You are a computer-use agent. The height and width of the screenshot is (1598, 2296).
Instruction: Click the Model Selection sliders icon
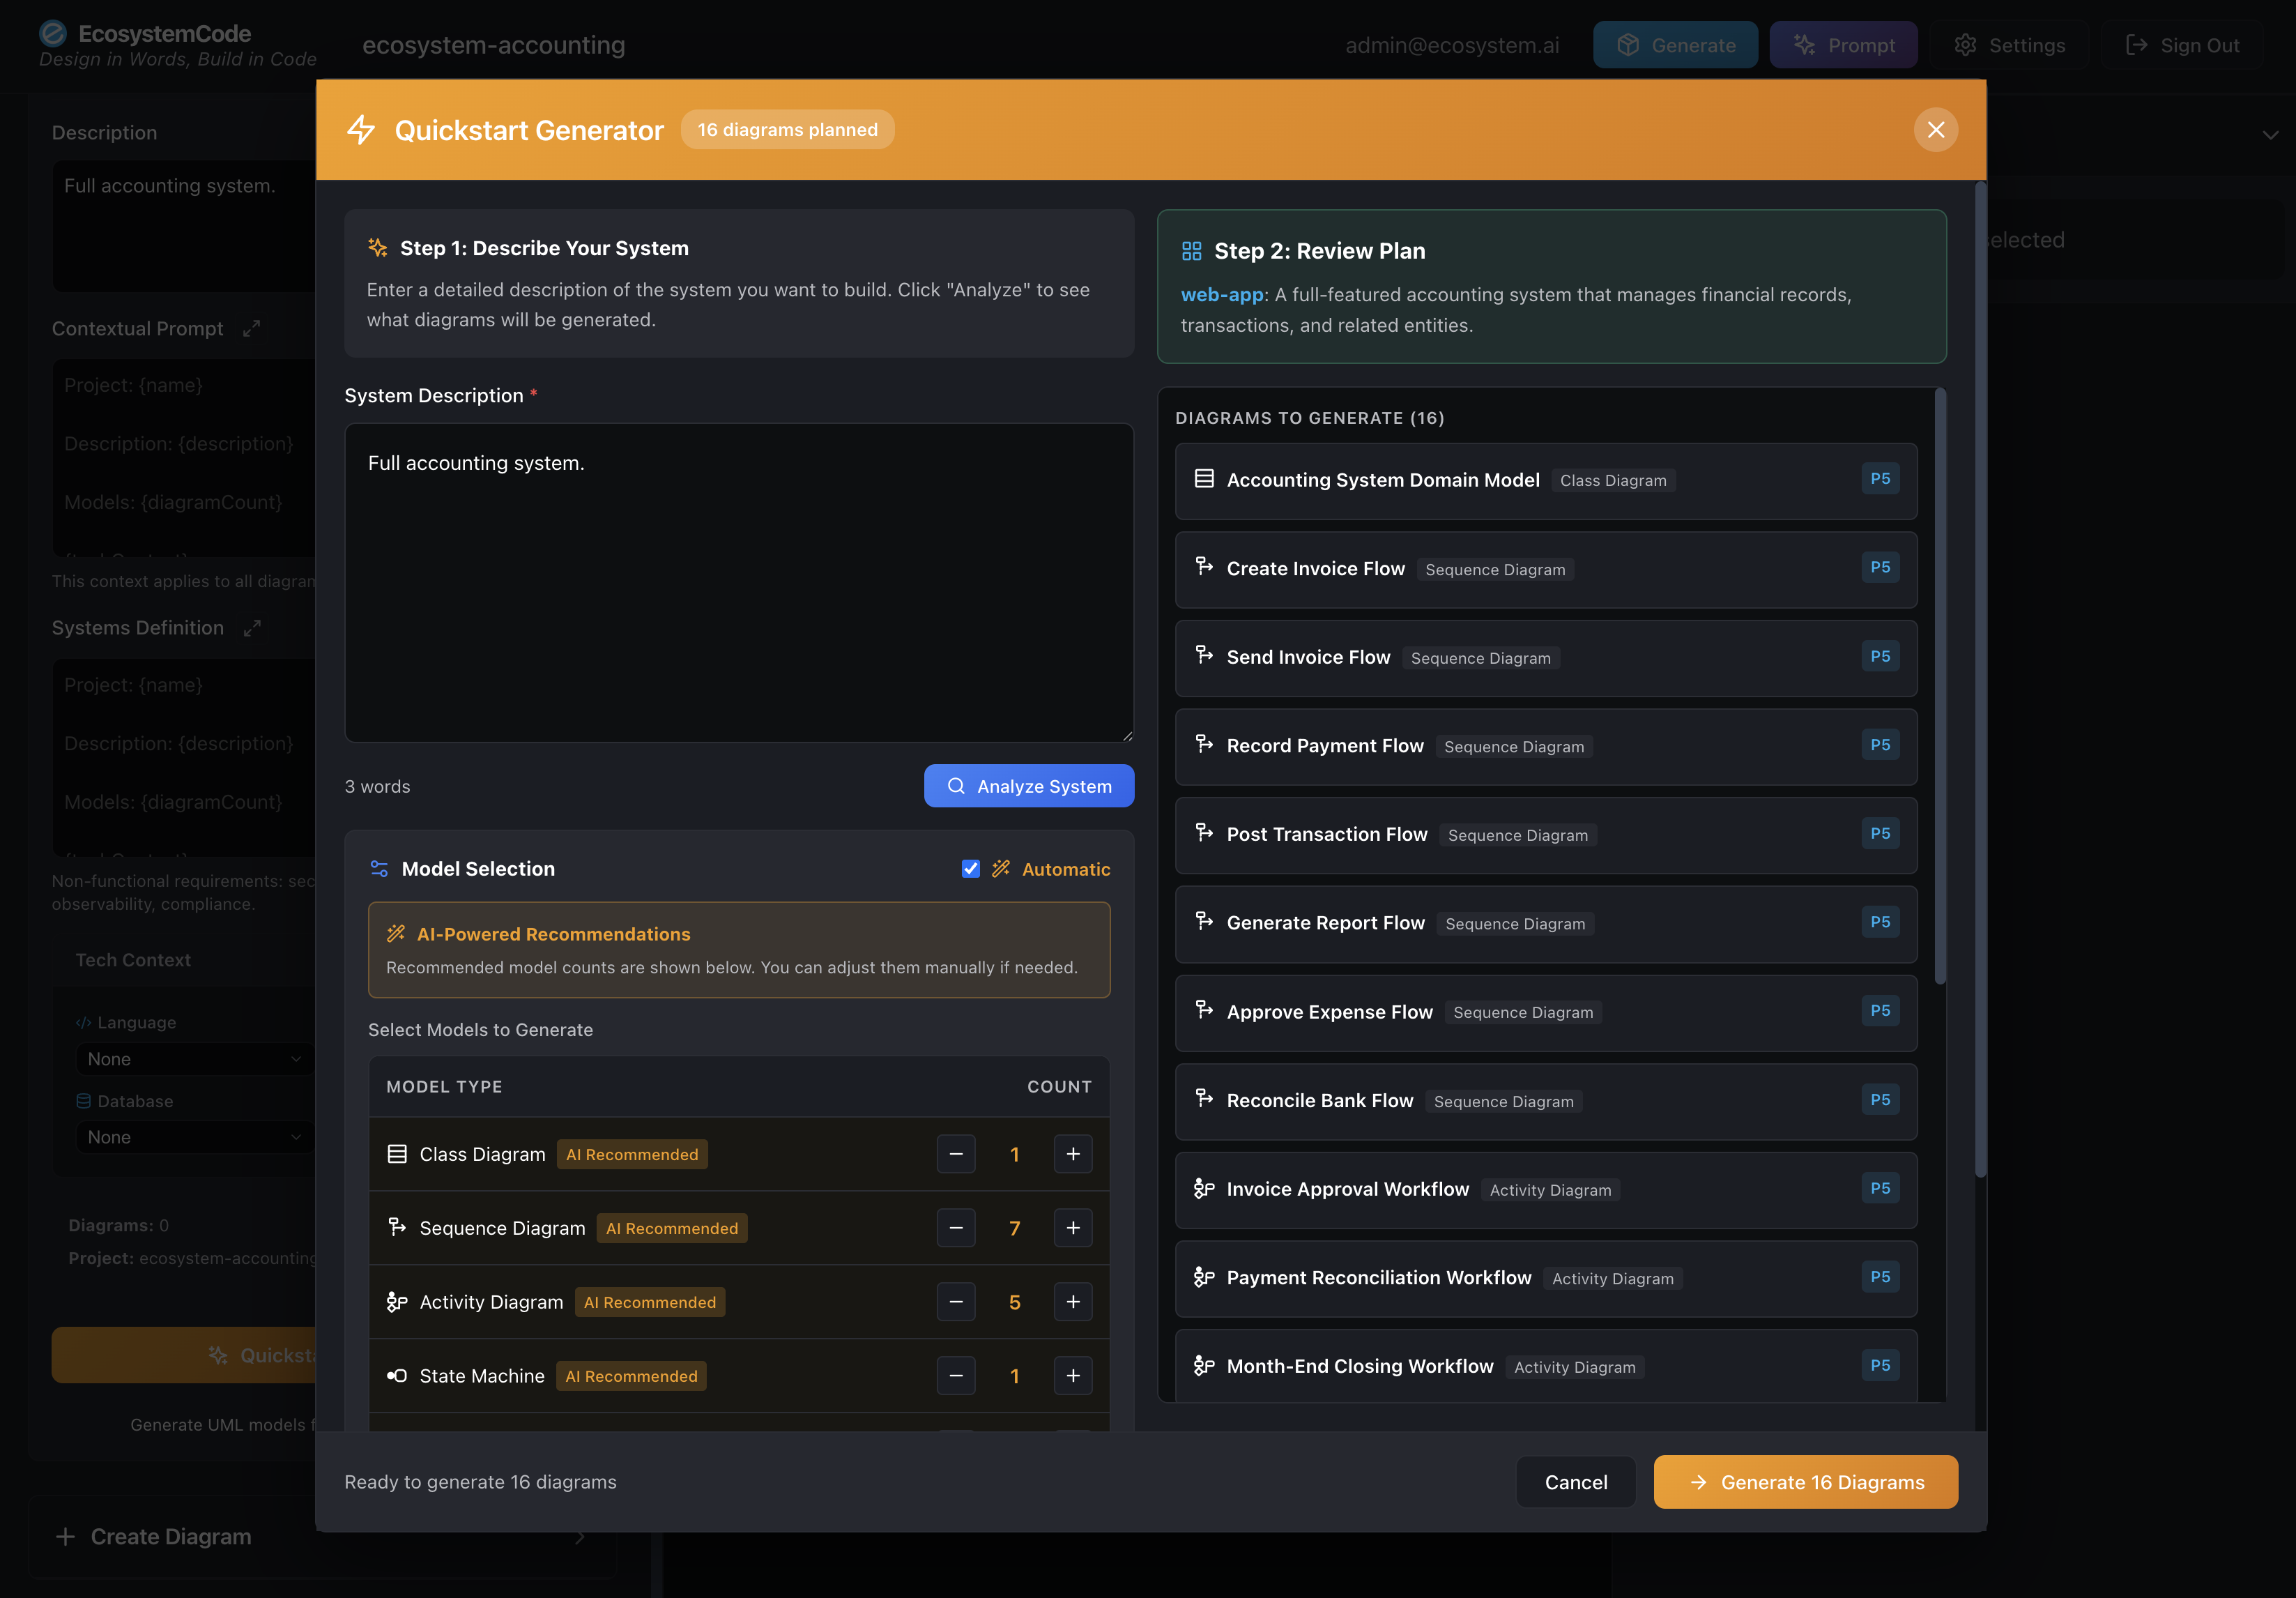pyautogui.click(x=379, y=868)
